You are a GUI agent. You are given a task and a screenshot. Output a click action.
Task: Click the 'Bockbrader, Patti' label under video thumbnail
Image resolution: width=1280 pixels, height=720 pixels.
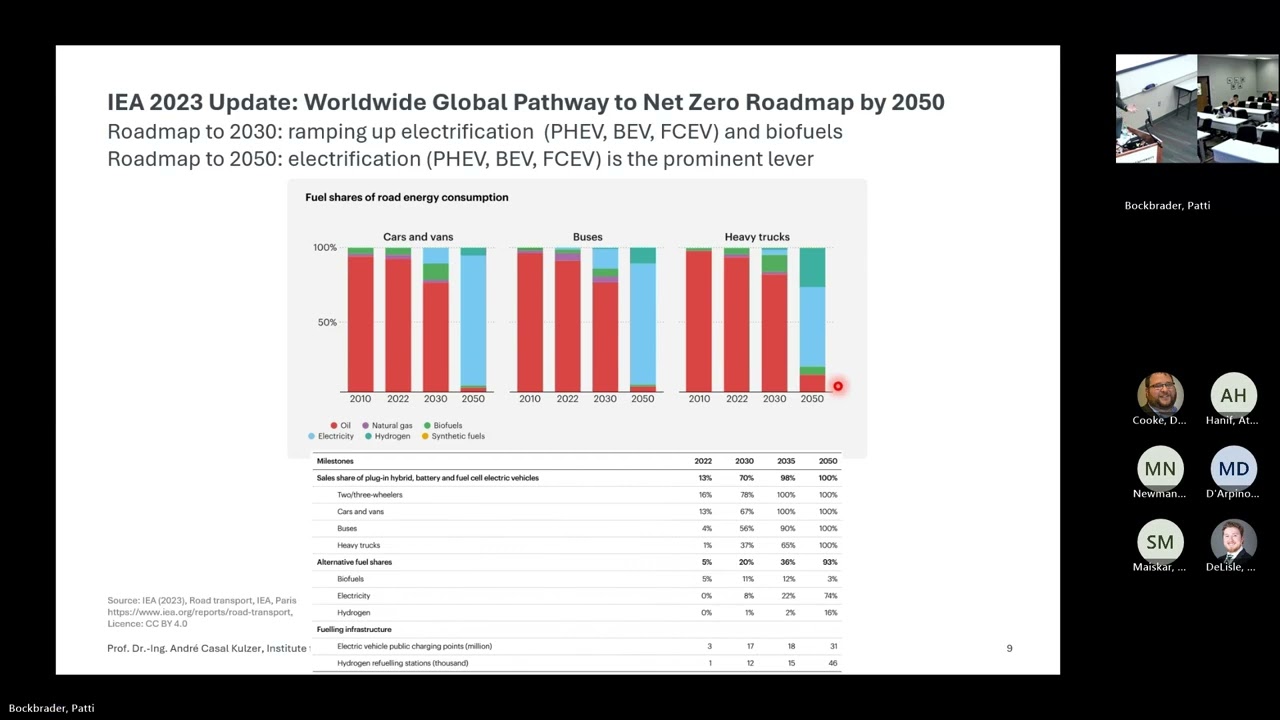pyautogui.click(x=1167, y=205)
